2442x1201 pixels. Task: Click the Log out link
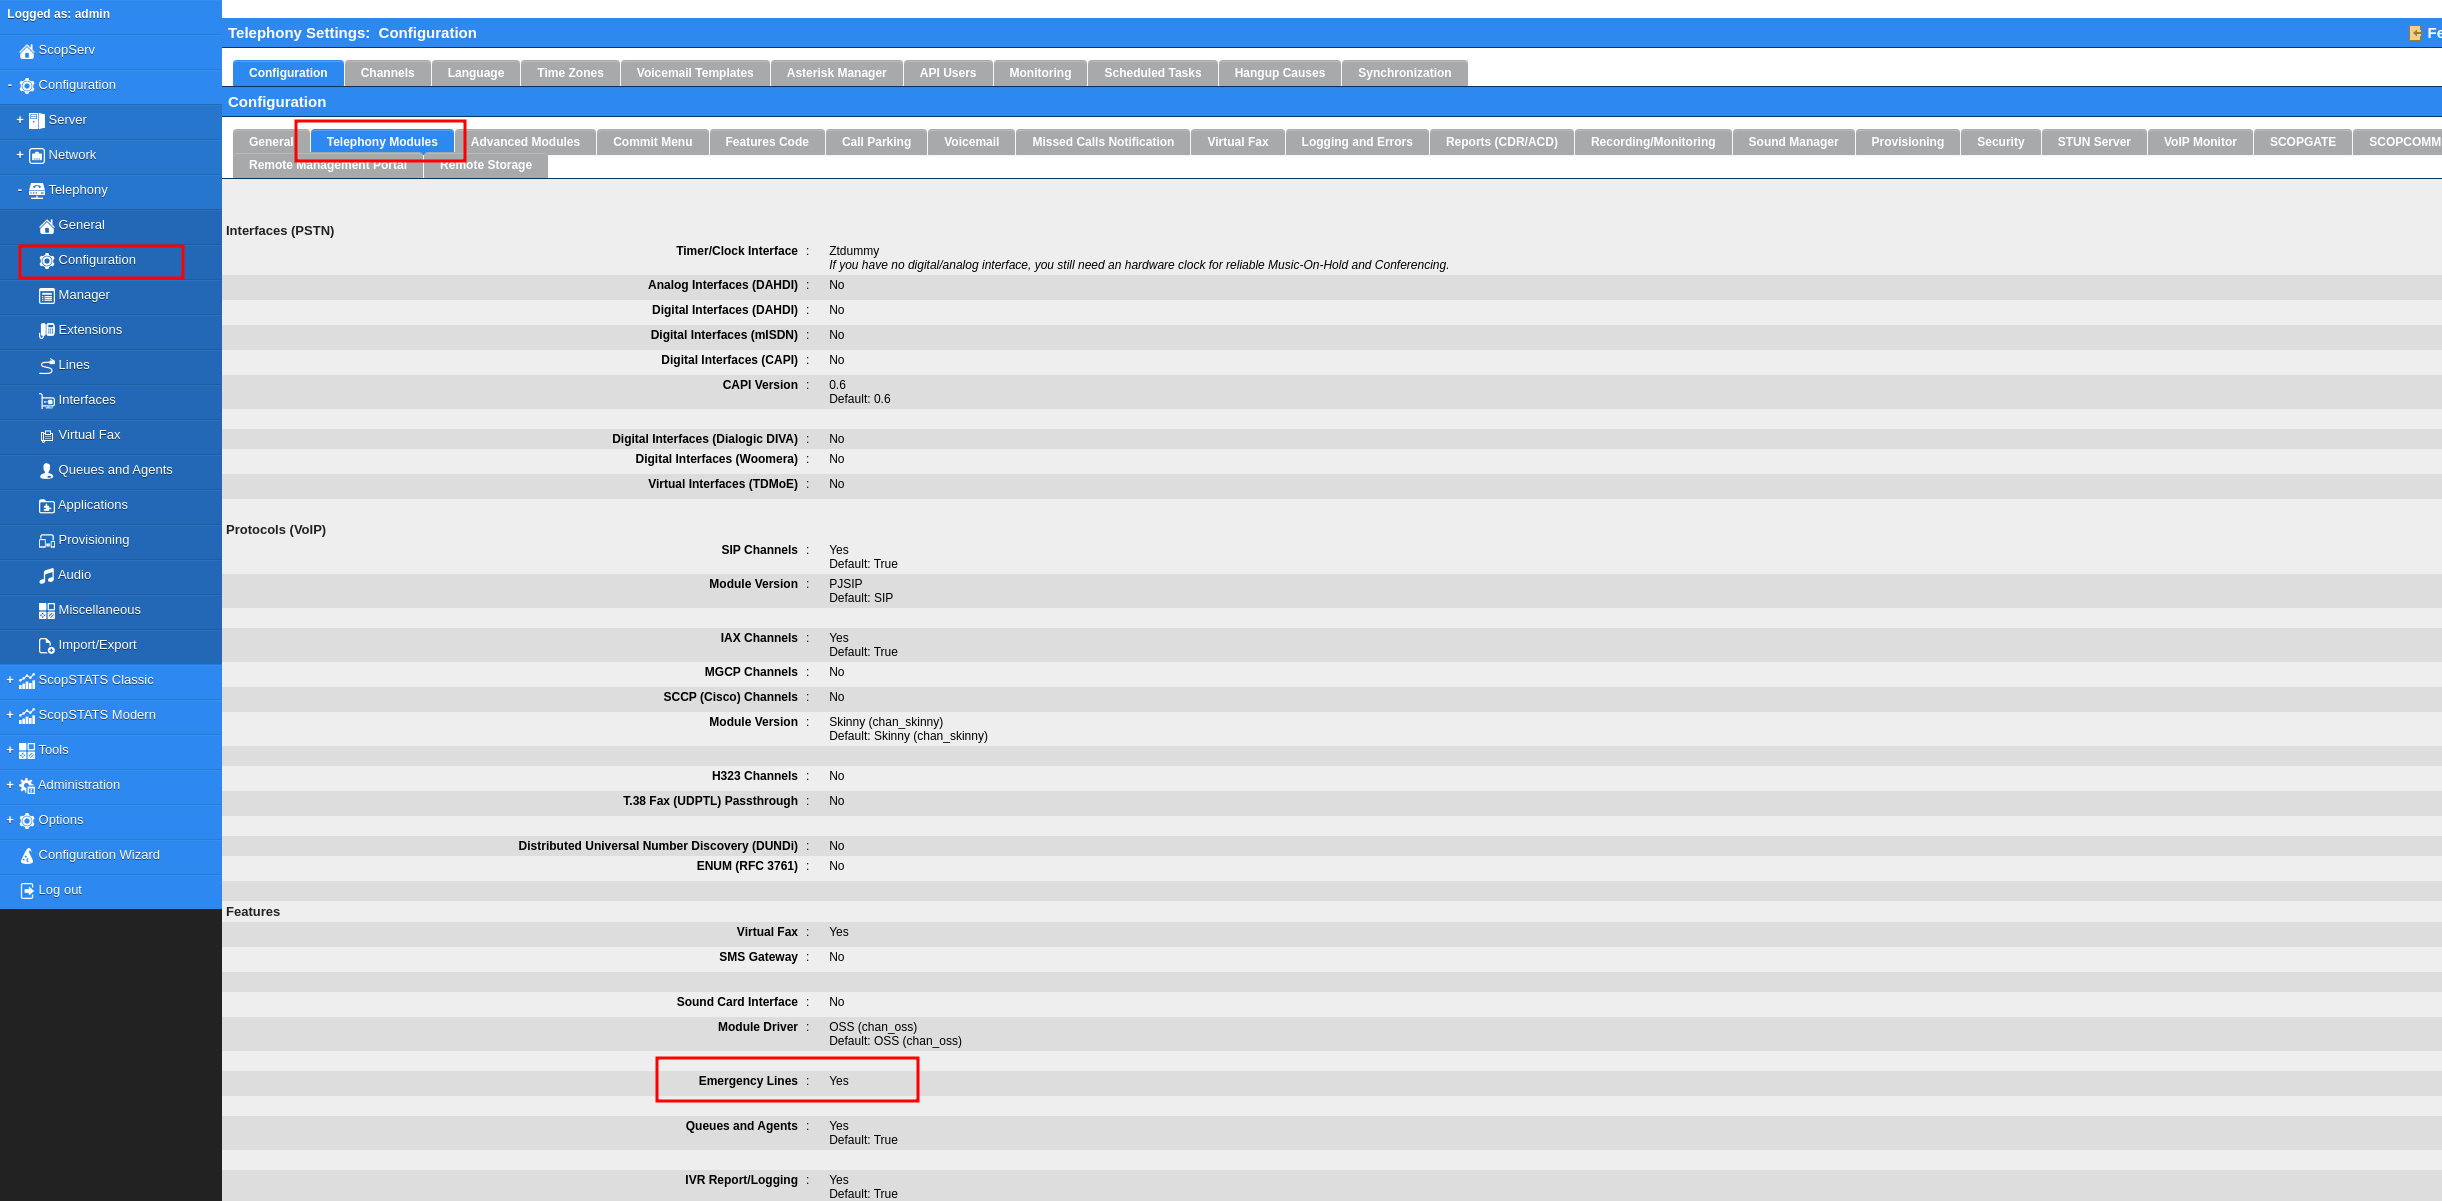(x=60, y=890)
